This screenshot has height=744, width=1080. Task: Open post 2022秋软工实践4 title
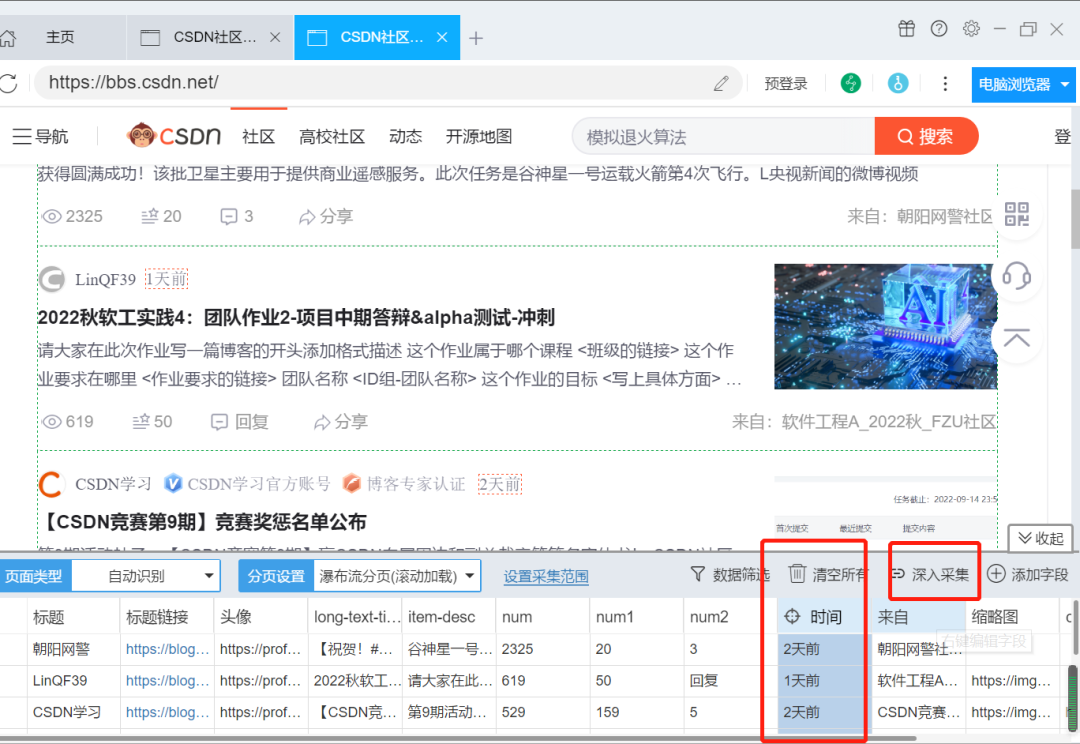click(x=296, y=318)
